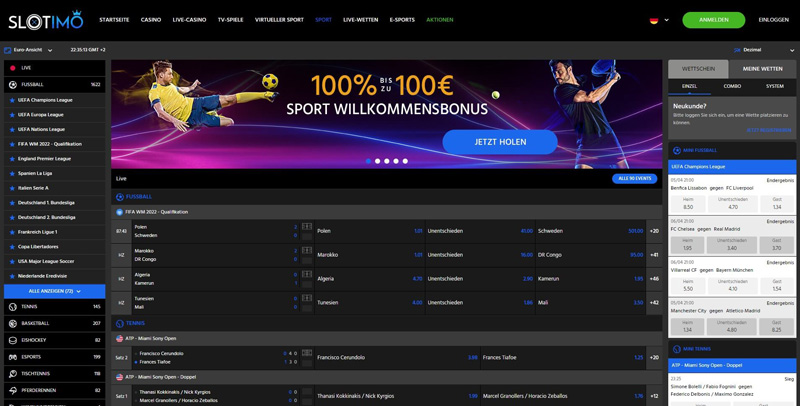Click the pitch view icon in Marokko–DR Congo row
This screenshot has width=800, height=406.
pos(307,250)
